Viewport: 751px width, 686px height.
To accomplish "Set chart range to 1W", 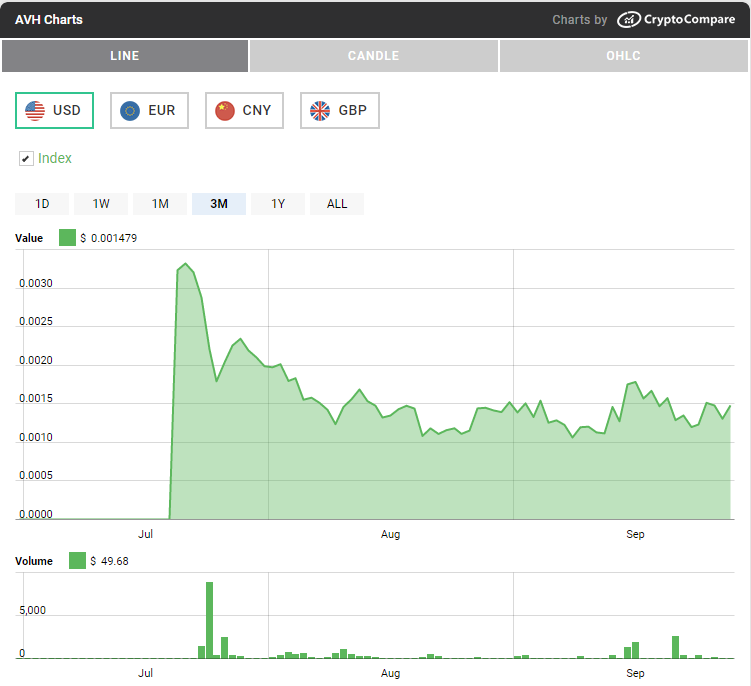I will (x=101, y=204).
